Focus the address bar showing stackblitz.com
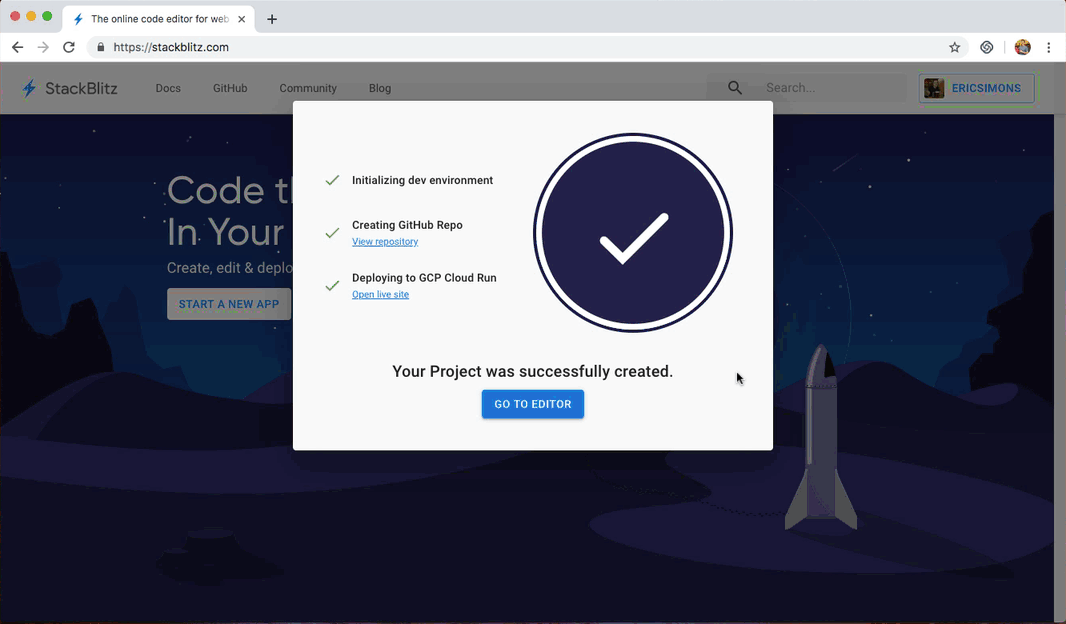The image size is (1066, 624). pyautogui.click(x=500, y=47)
